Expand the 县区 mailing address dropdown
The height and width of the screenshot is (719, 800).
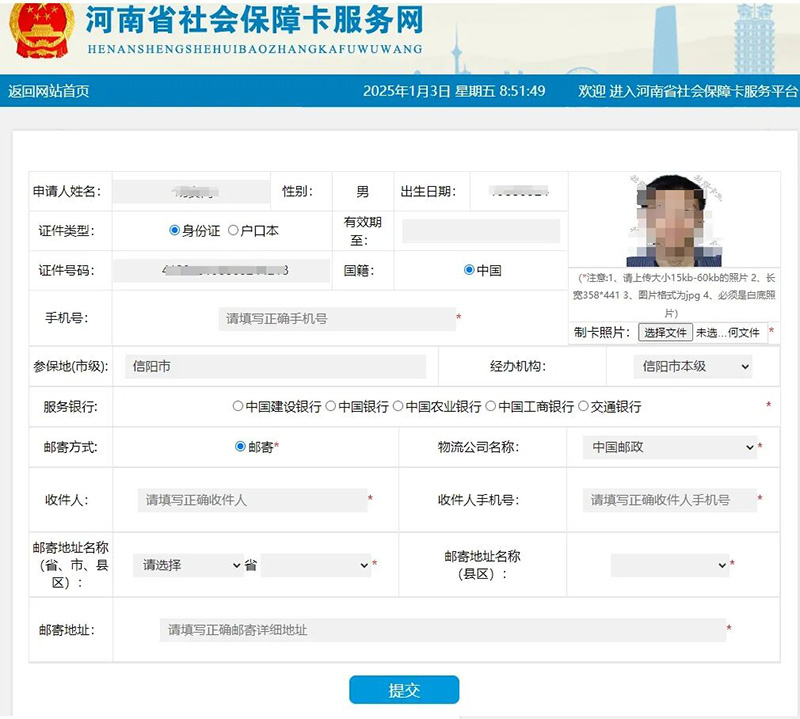[x=670, y=565]
